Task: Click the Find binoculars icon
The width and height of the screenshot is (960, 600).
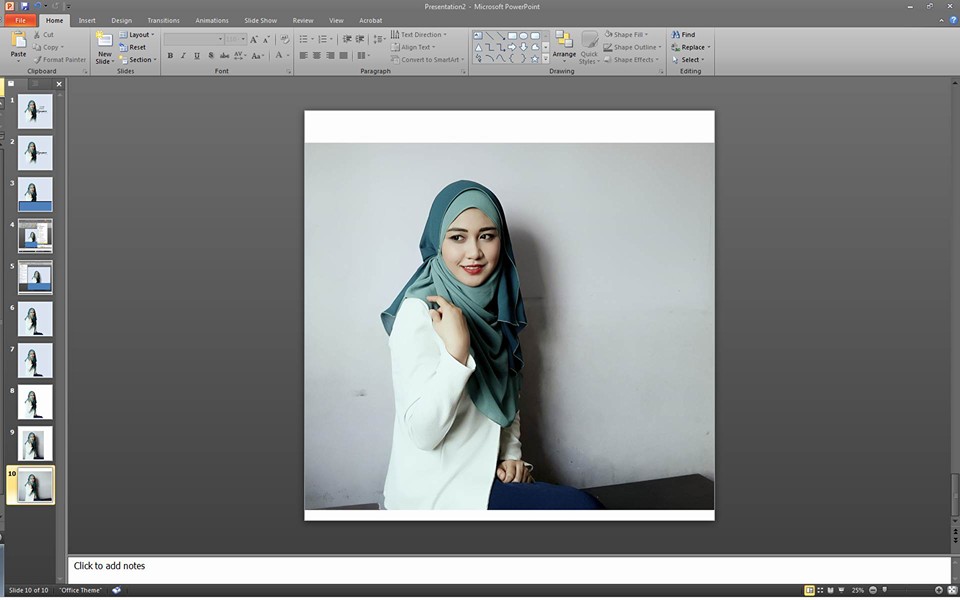Action: 676,35
